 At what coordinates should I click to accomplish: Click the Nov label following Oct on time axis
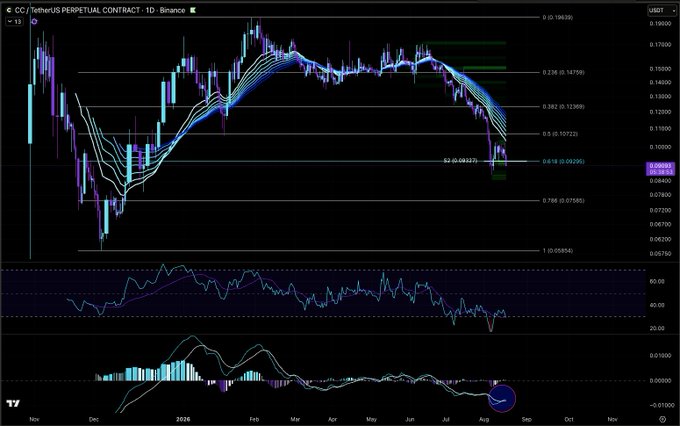(x=612, y=419)
